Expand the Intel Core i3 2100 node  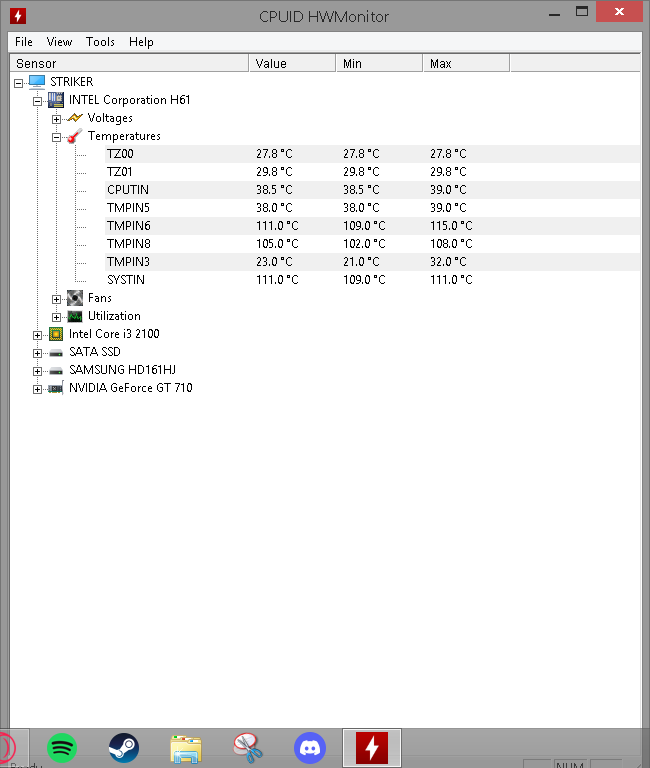pyautogui.click(x=37, y=336)
